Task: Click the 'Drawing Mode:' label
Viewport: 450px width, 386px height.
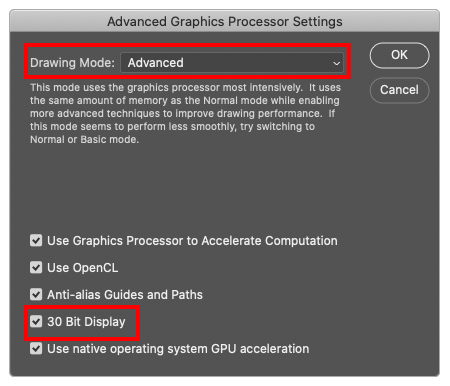Action: pyautogui.click(x=72, y=63)
